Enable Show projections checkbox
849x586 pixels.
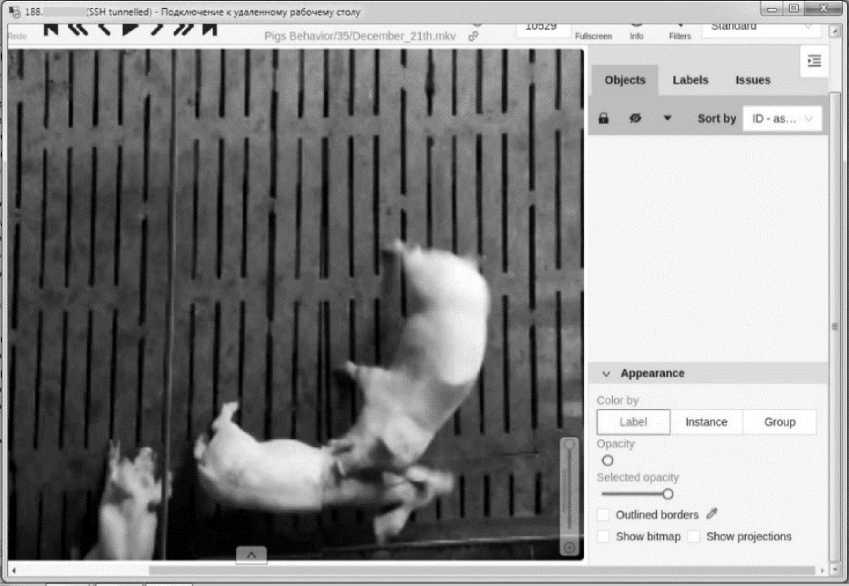[x=694, y=536]
